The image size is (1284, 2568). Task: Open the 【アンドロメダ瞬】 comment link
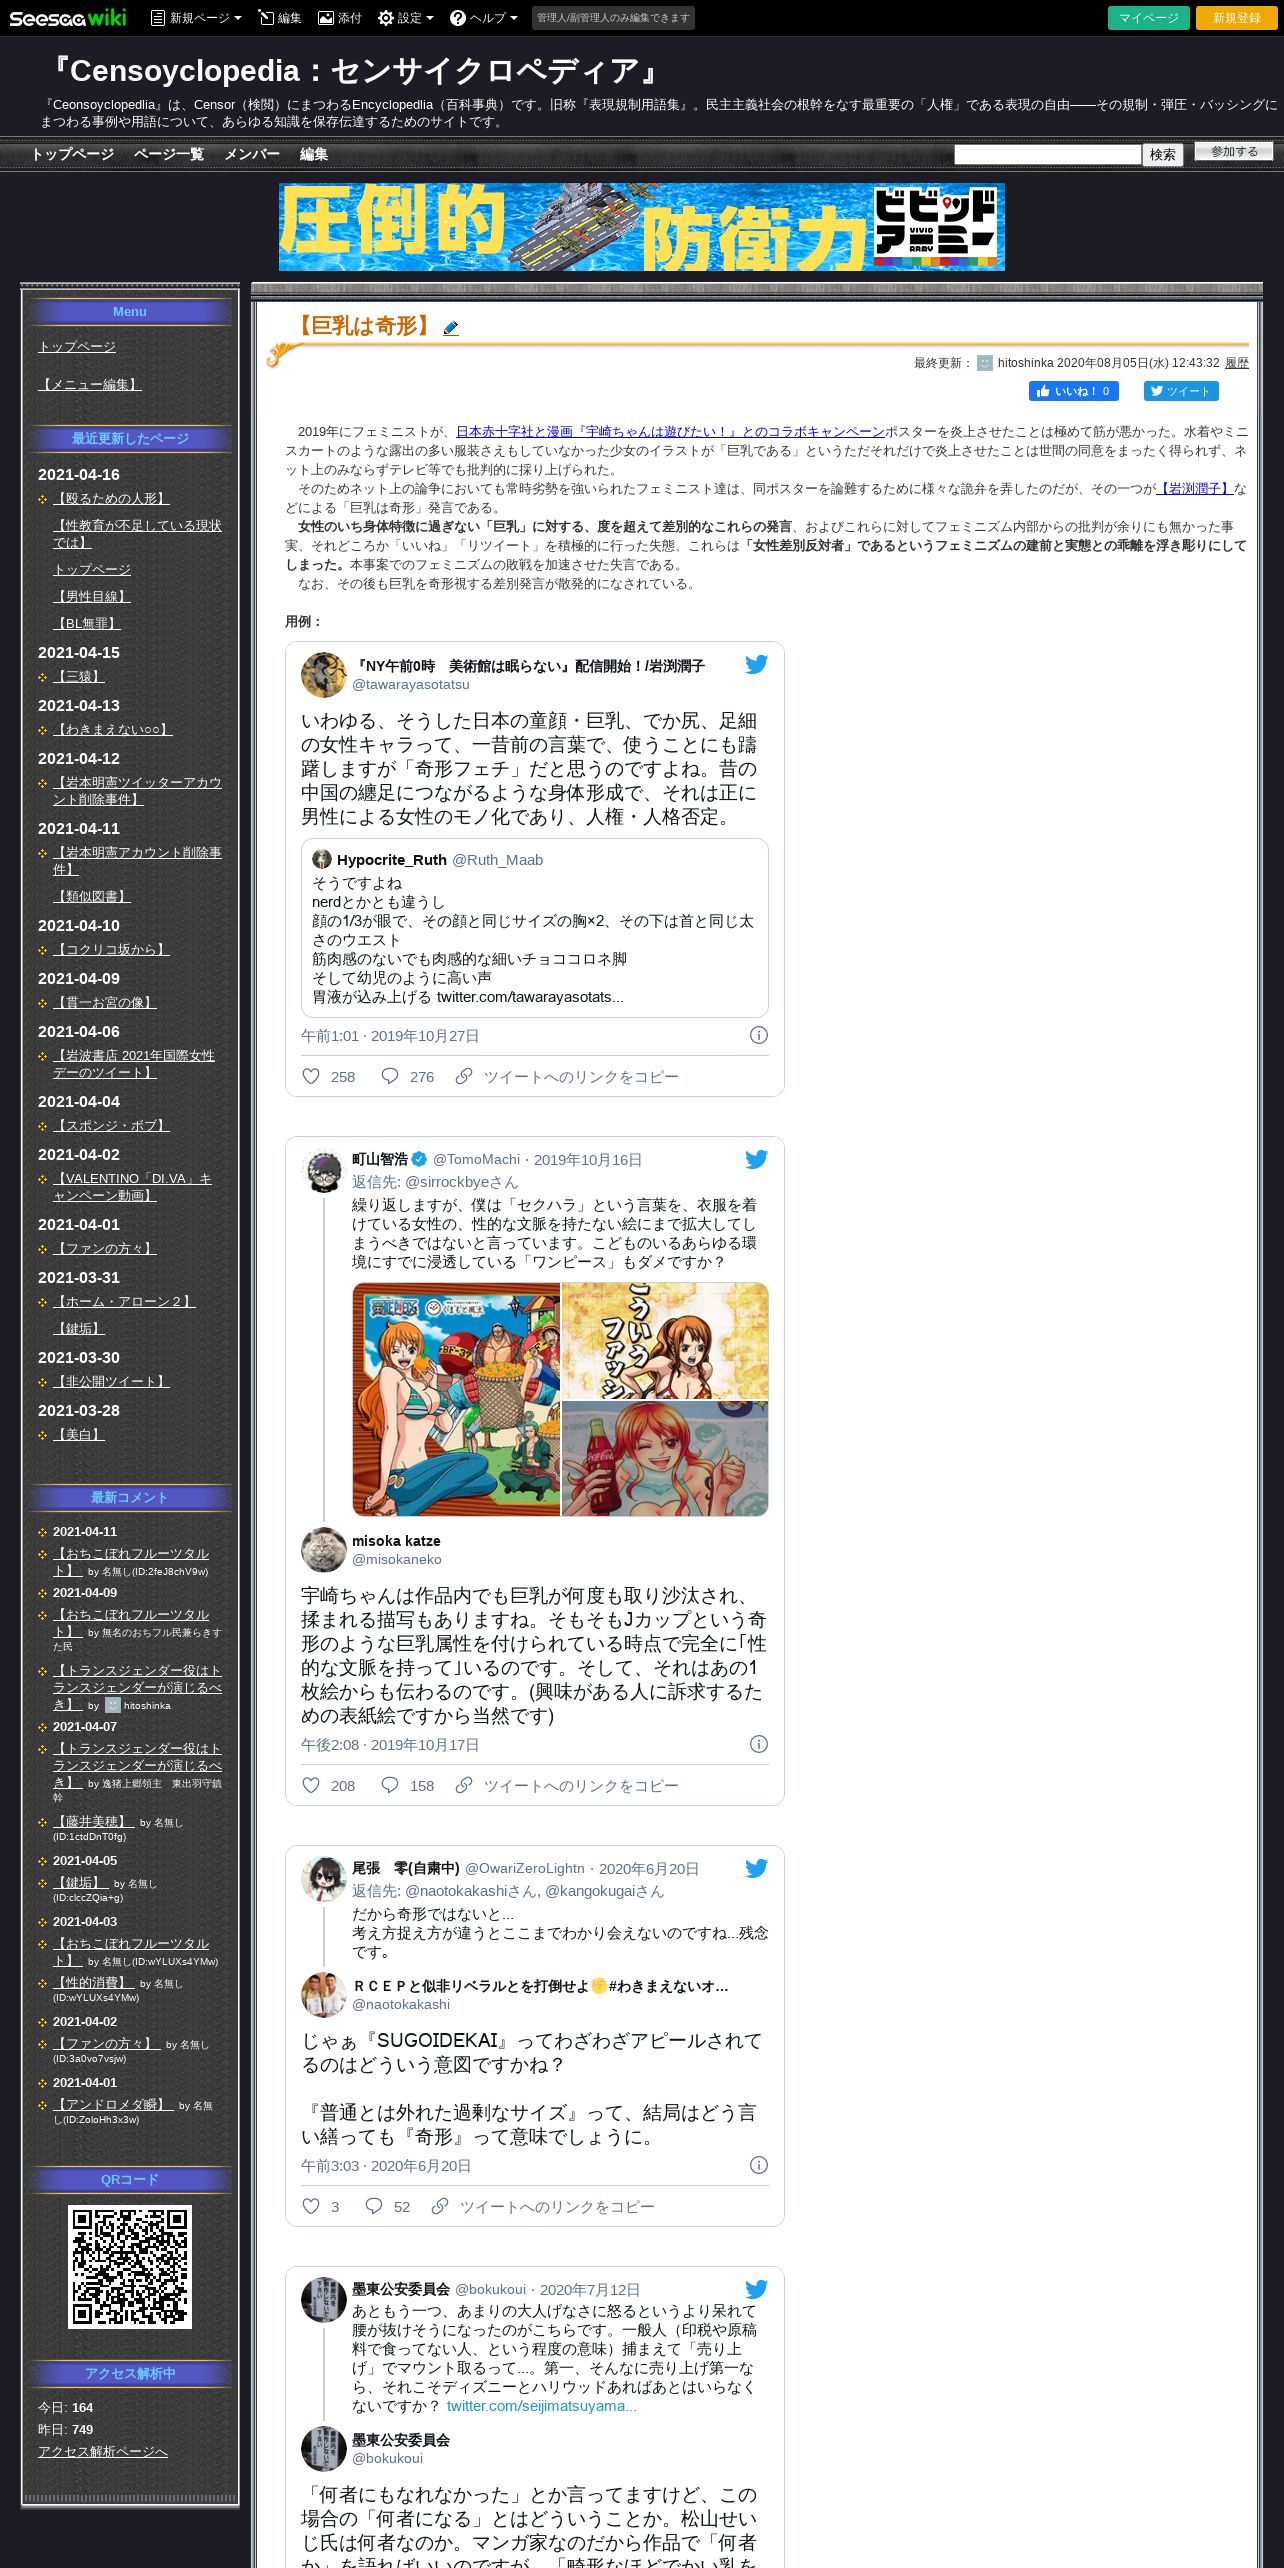112,2104
